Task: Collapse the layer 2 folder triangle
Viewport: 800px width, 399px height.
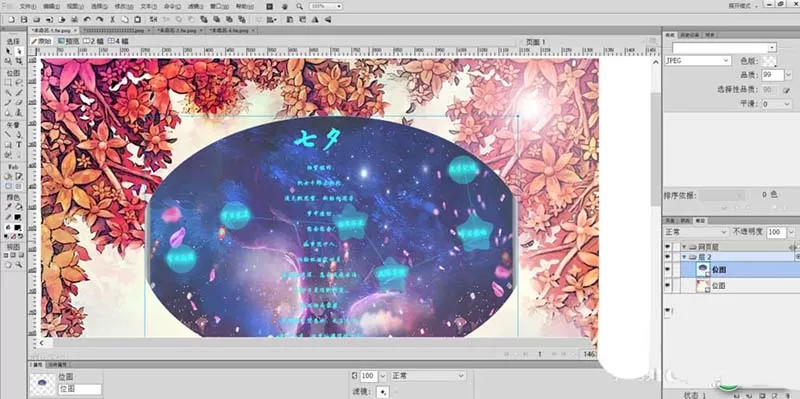Action: pos(684,257)
